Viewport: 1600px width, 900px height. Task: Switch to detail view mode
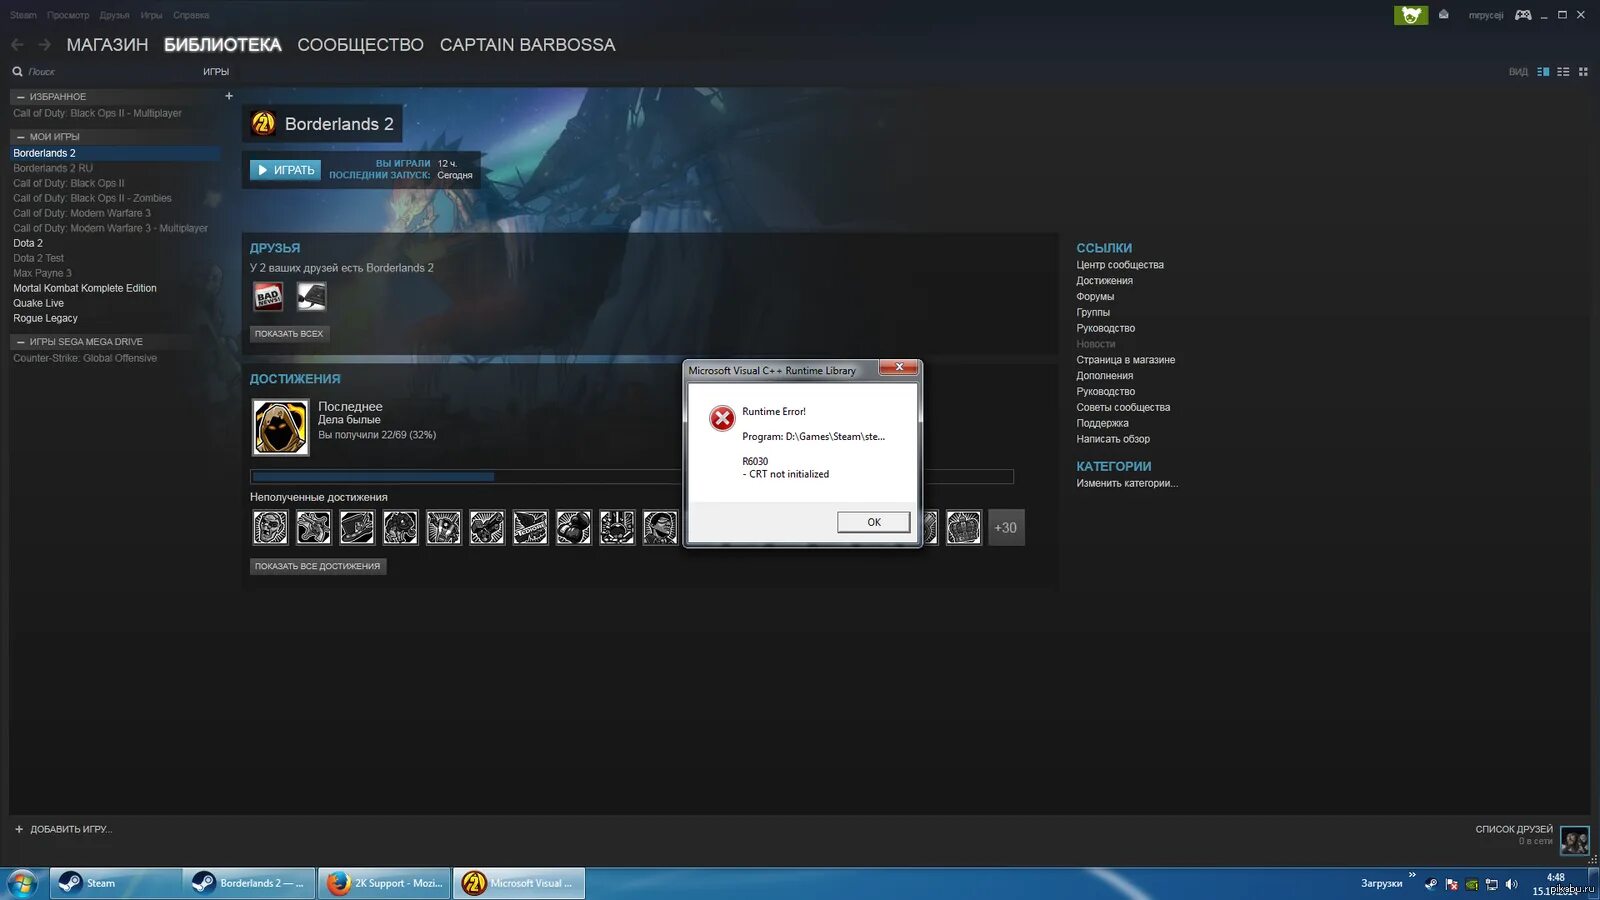[x=1543, y=72]
